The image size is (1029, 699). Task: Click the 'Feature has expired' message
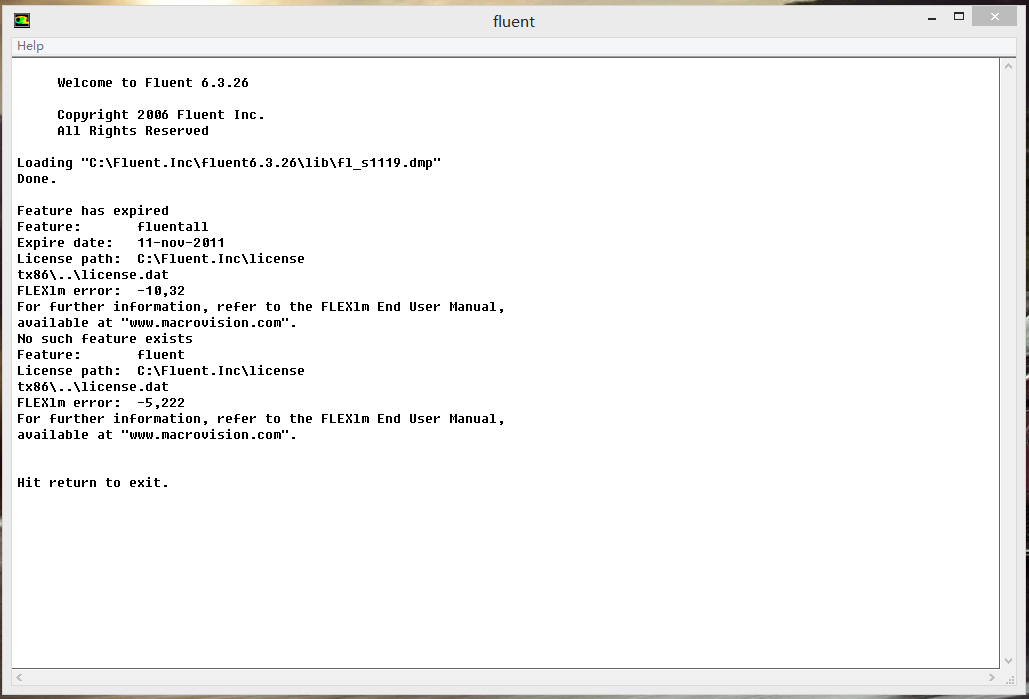click(93, 211)
